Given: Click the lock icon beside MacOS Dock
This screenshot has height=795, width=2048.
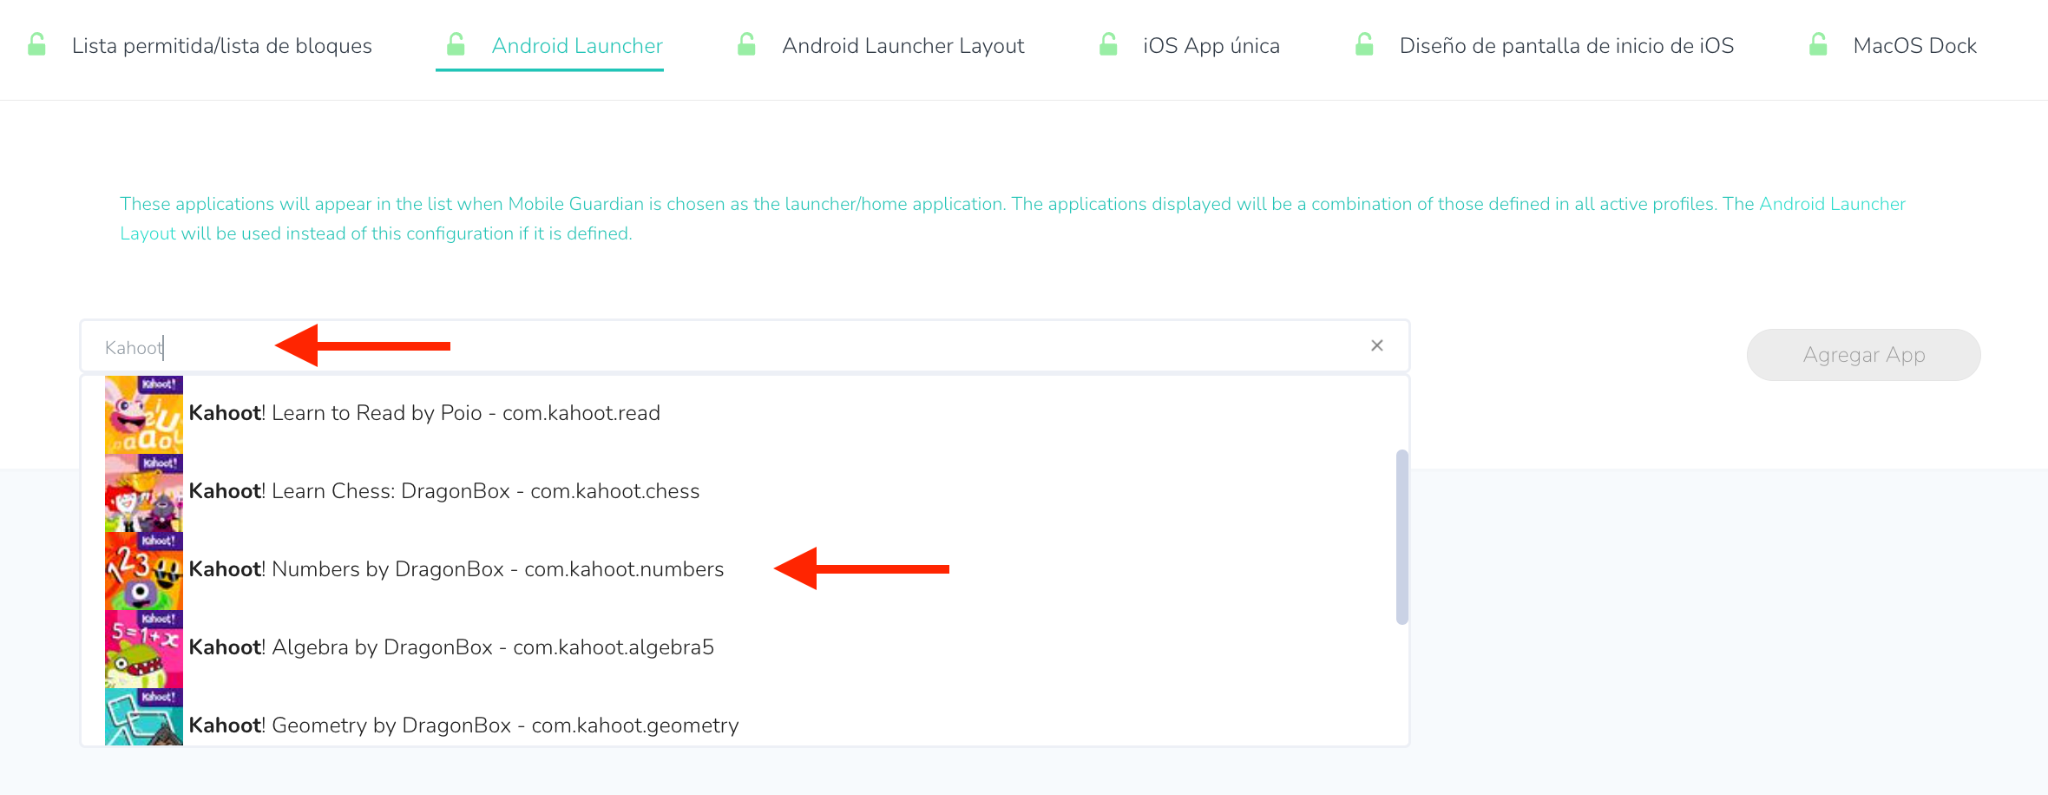Looking at the screenshot, I should coord(1818,45).
